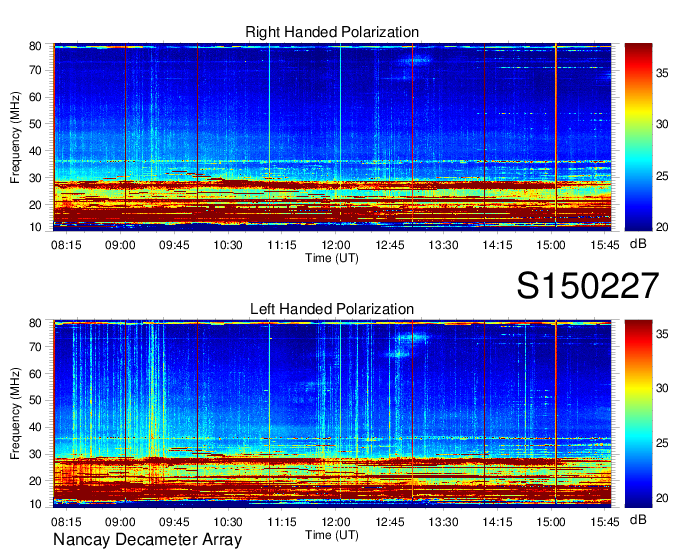Click the "Right Handed Polarization" plot title
Screen dimensions: 680x552
[332, 32]
